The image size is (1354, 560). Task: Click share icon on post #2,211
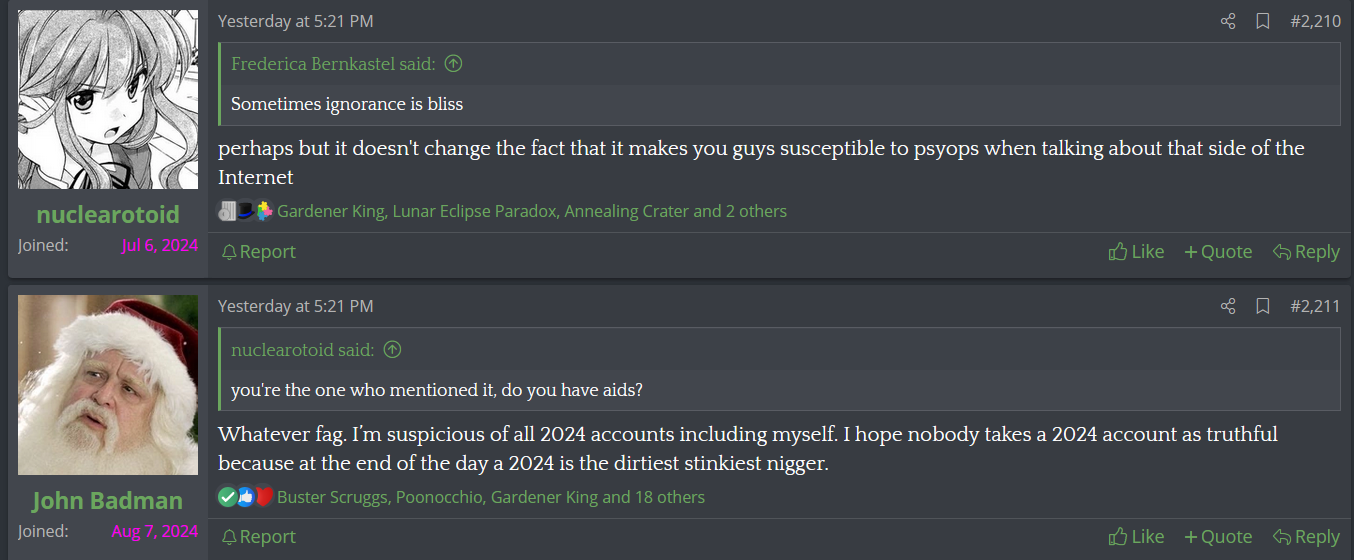(1228, 306)
